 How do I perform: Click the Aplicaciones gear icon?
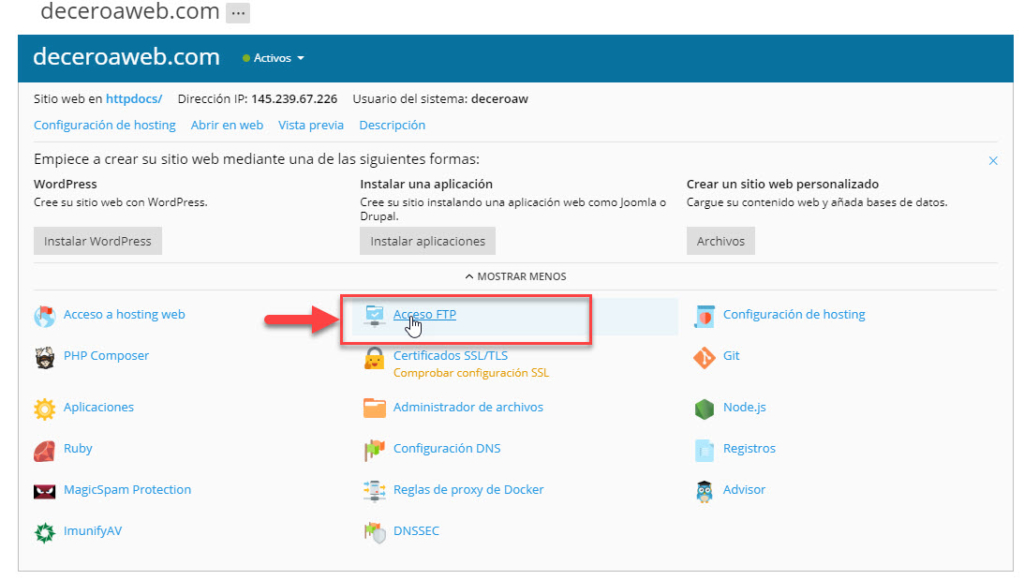point(44,409)
